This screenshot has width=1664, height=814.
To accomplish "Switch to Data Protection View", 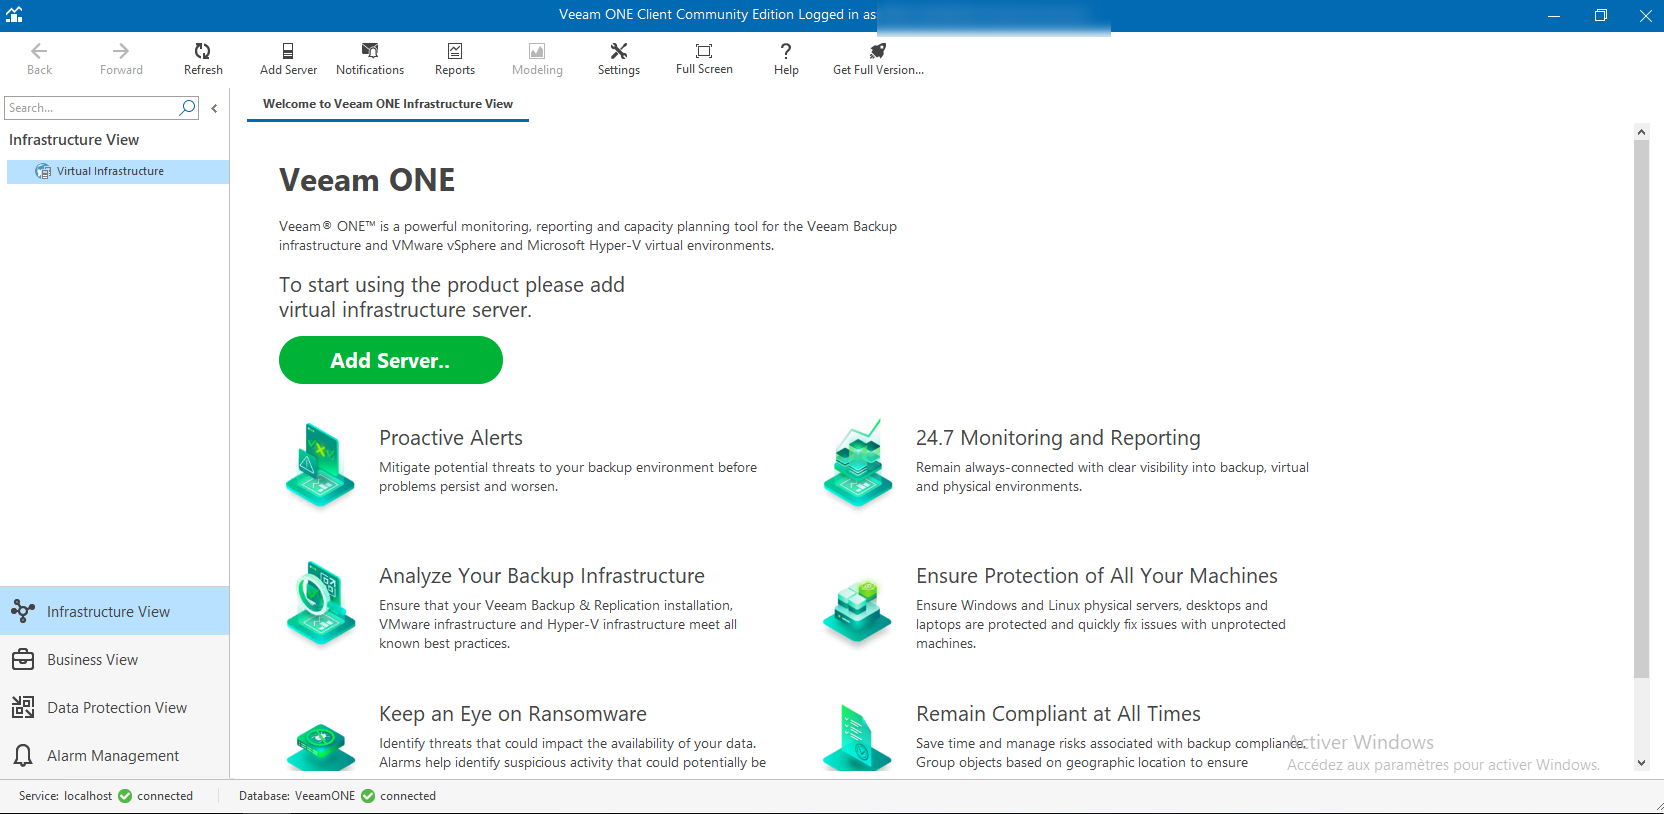I will [x=115, y=708].
